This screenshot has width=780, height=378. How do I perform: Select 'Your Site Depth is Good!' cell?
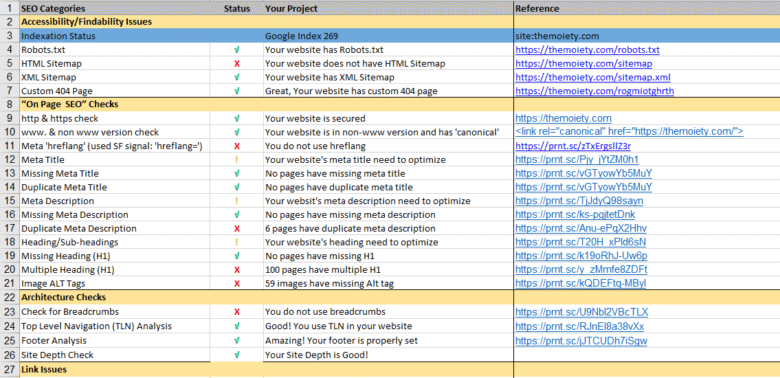(388, 355)
